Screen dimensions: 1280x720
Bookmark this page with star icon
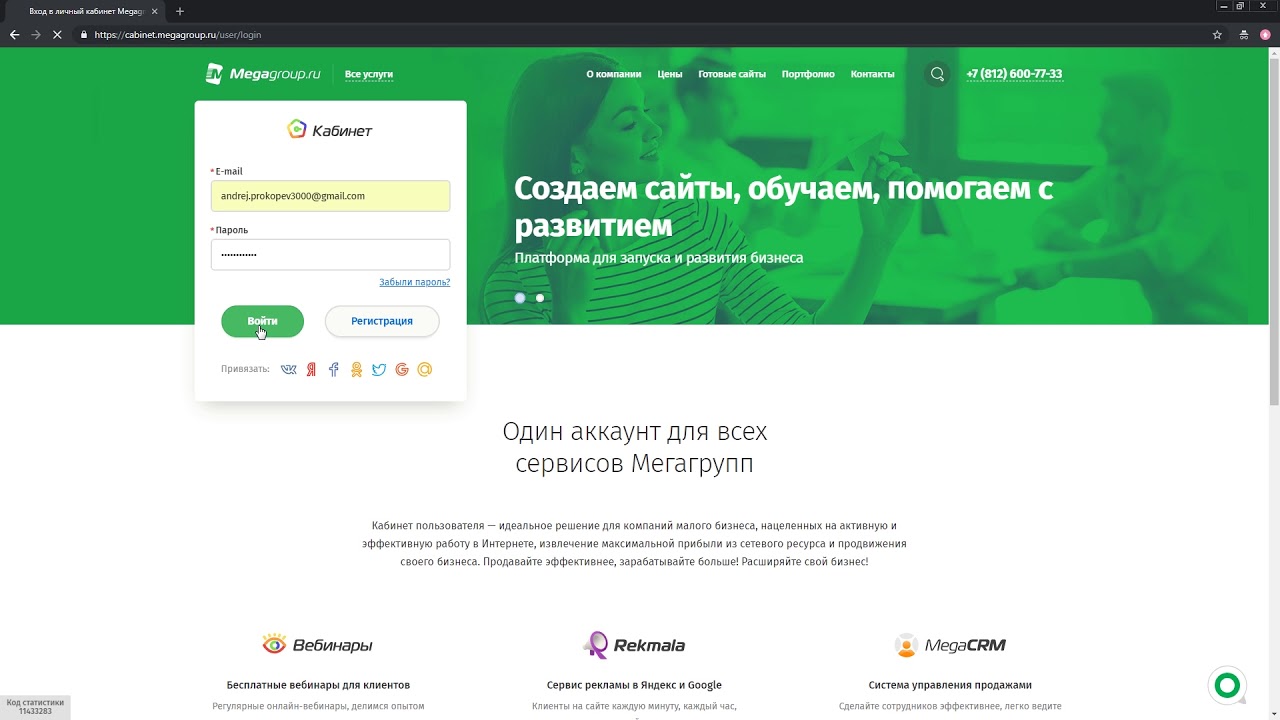pos(1217,34)
